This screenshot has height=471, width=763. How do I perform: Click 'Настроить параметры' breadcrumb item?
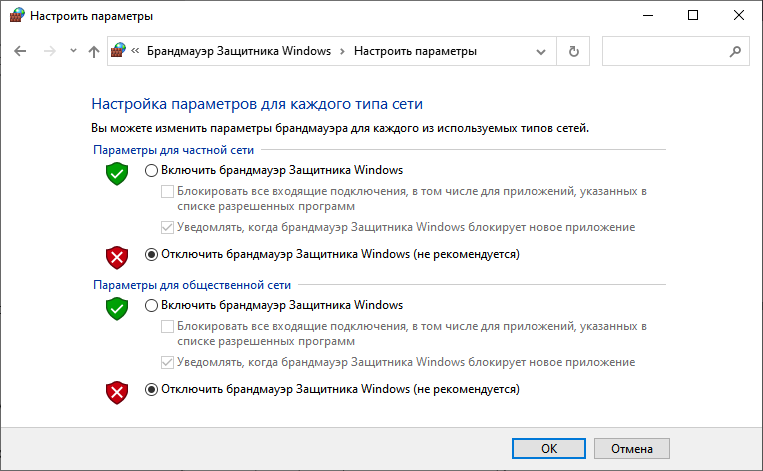[x=415, y=51]
